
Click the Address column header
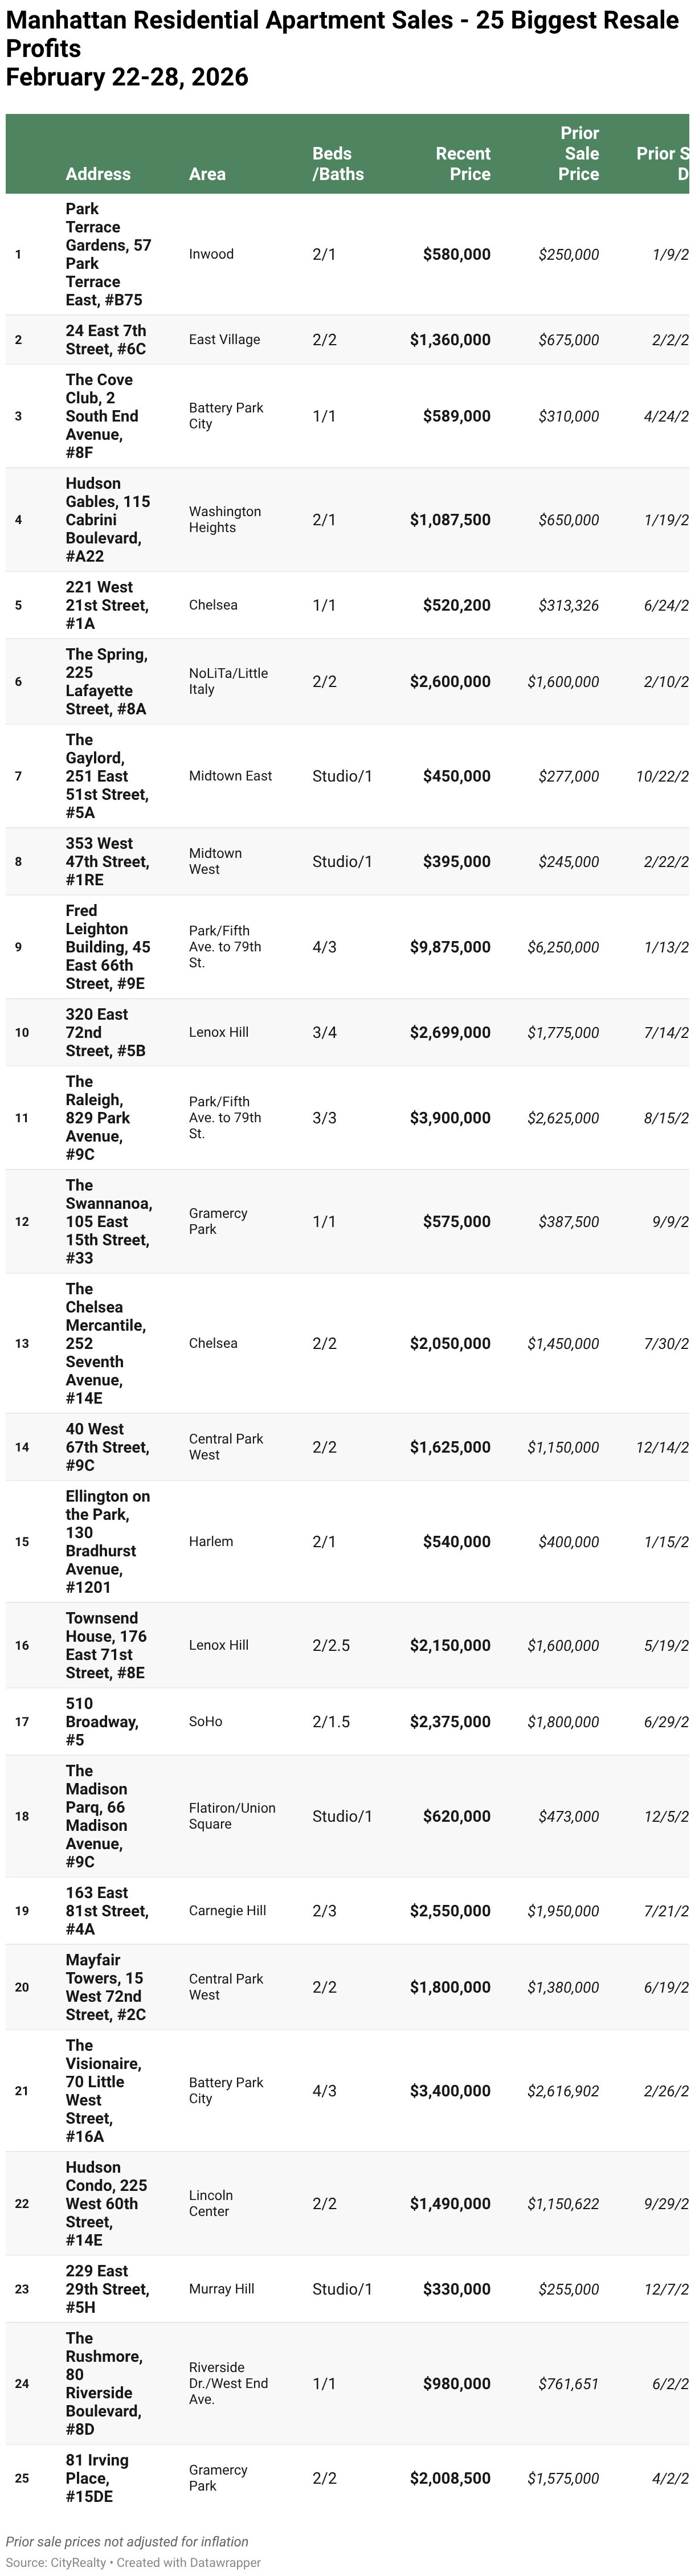click(98, 174)
